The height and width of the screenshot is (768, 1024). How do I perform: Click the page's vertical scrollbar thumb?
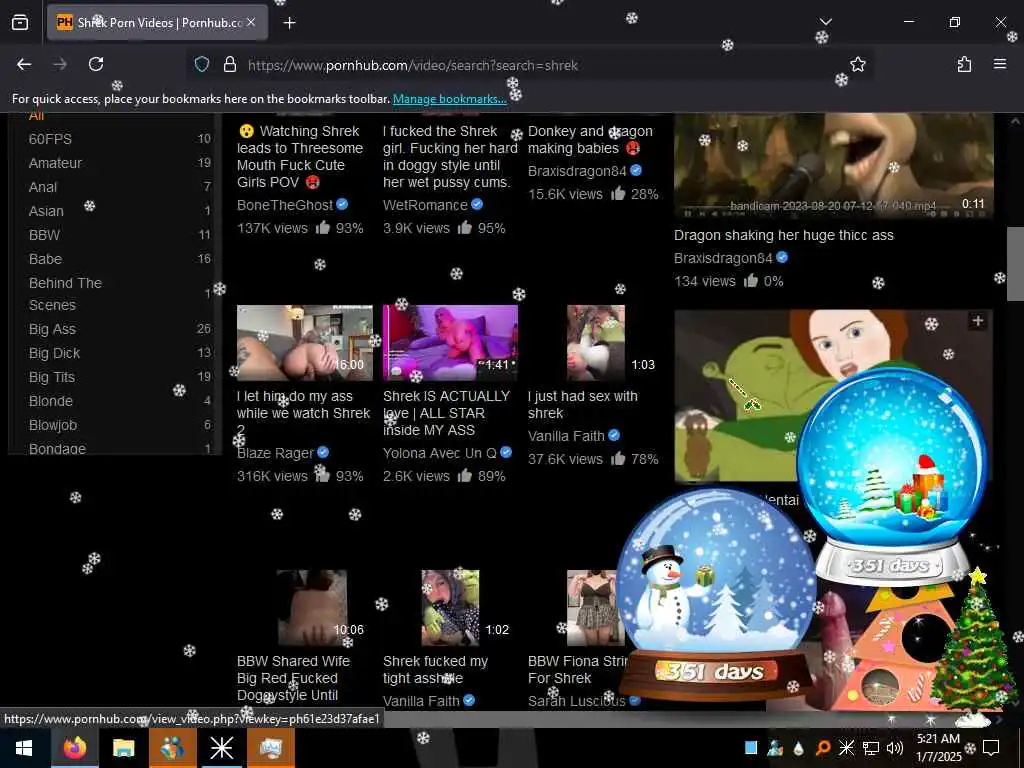1015,264
